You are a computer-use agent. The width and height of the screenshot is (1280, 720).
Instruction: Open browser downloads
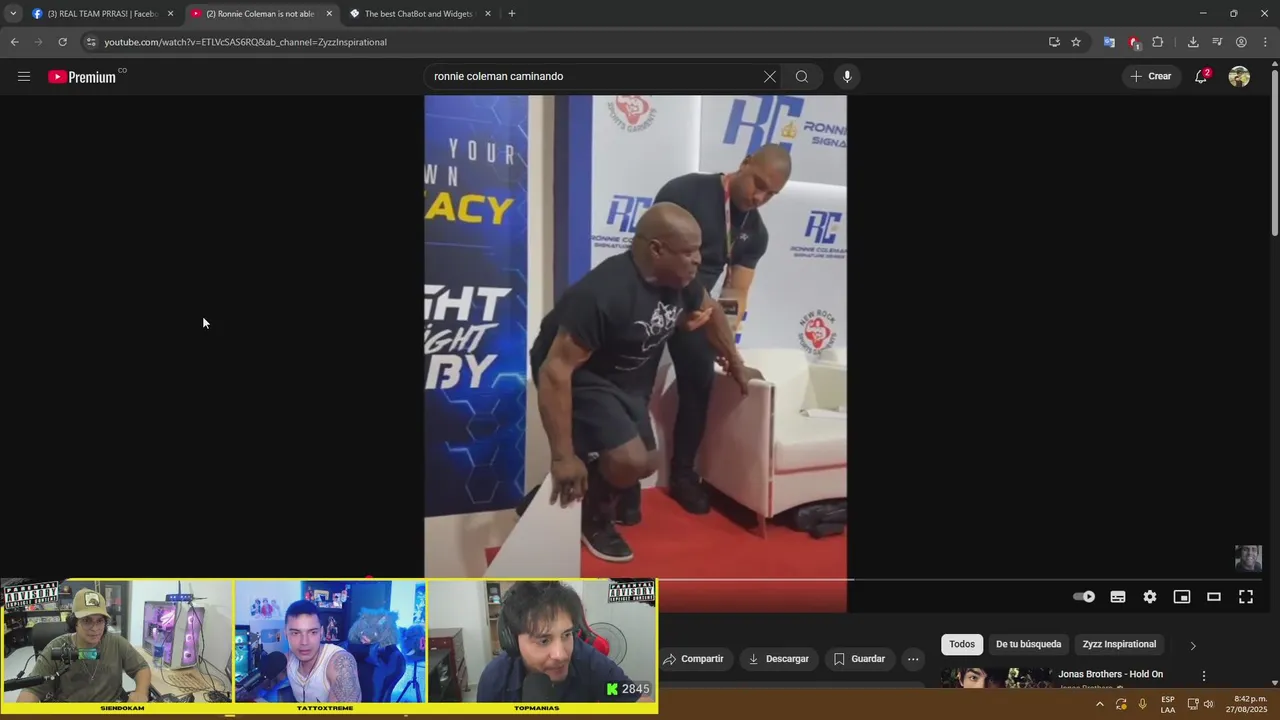pos(1193,42)
